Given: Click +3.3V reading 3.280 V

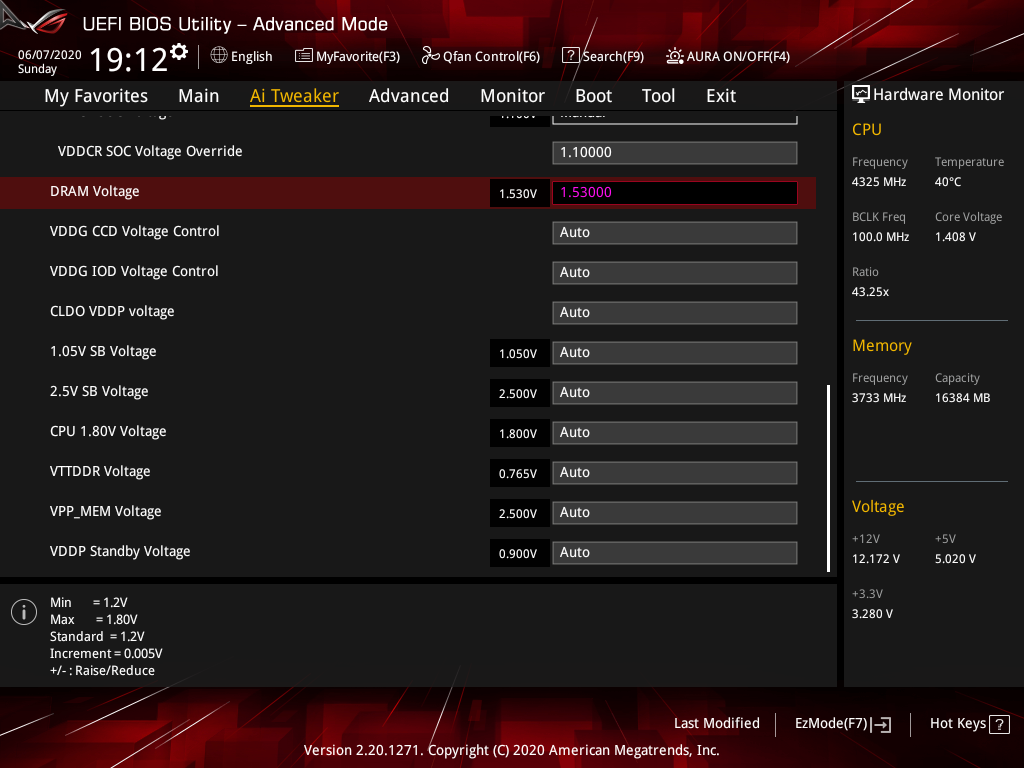Looking at the screenshot, I should pos(872,614).
